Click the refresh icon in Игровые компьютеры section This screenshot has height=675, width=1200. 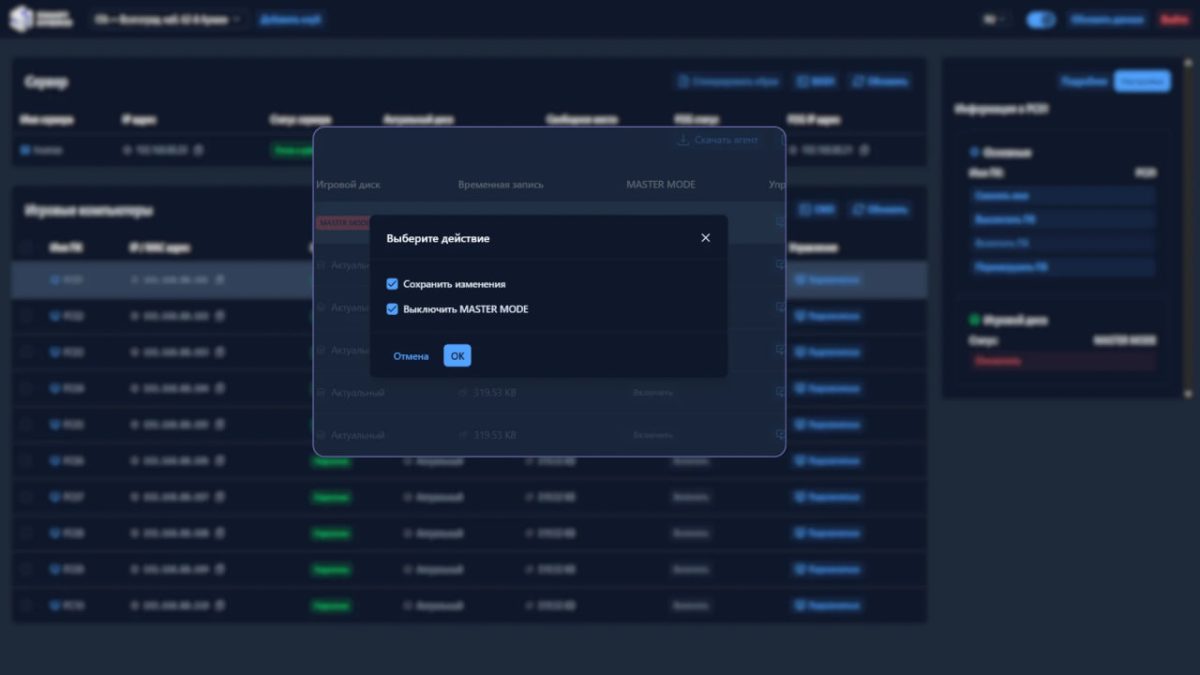[860, 210]
